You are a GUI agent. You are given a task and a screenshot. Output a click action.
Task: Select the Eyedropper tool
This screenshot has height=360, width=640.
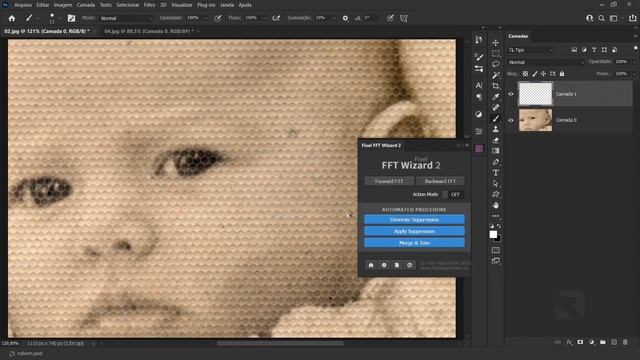coord(496,97)
